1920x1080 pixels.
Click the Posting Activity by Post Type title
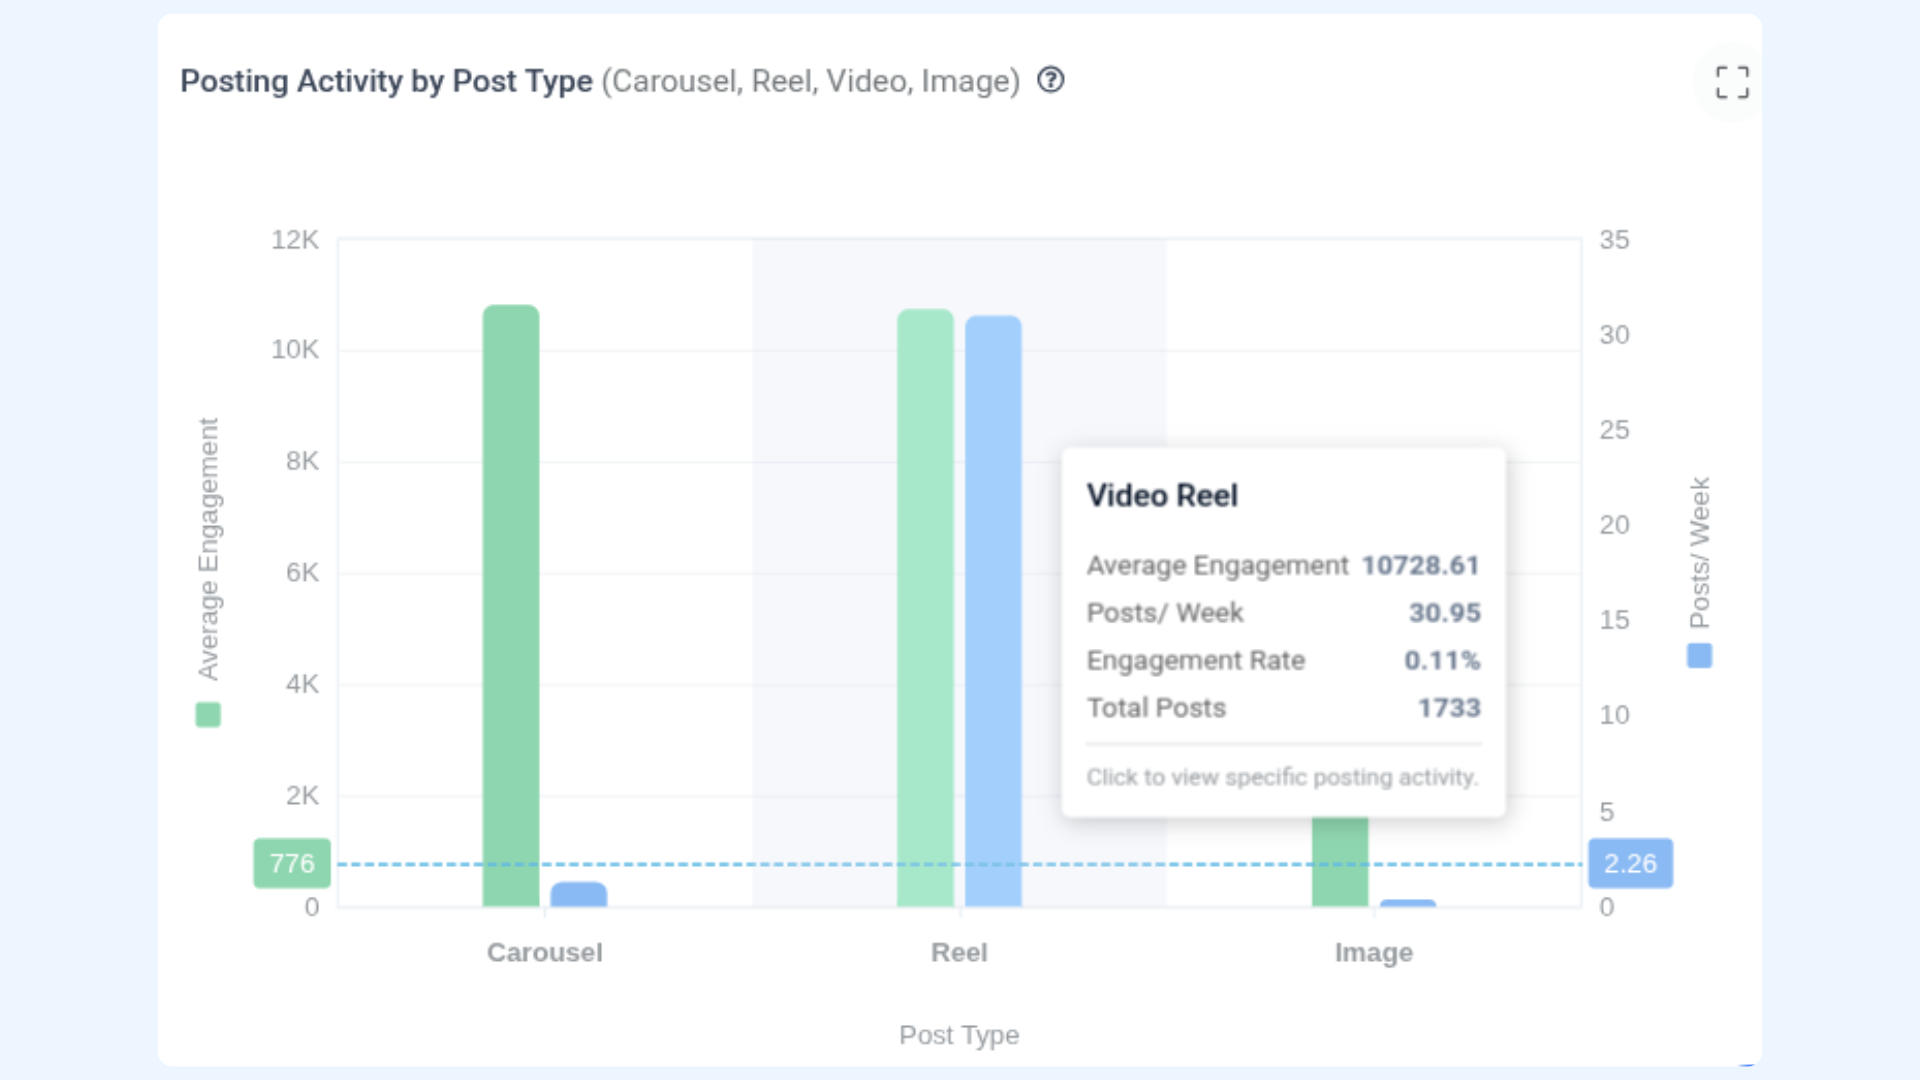pyautogui.click(x=386, y=81)
